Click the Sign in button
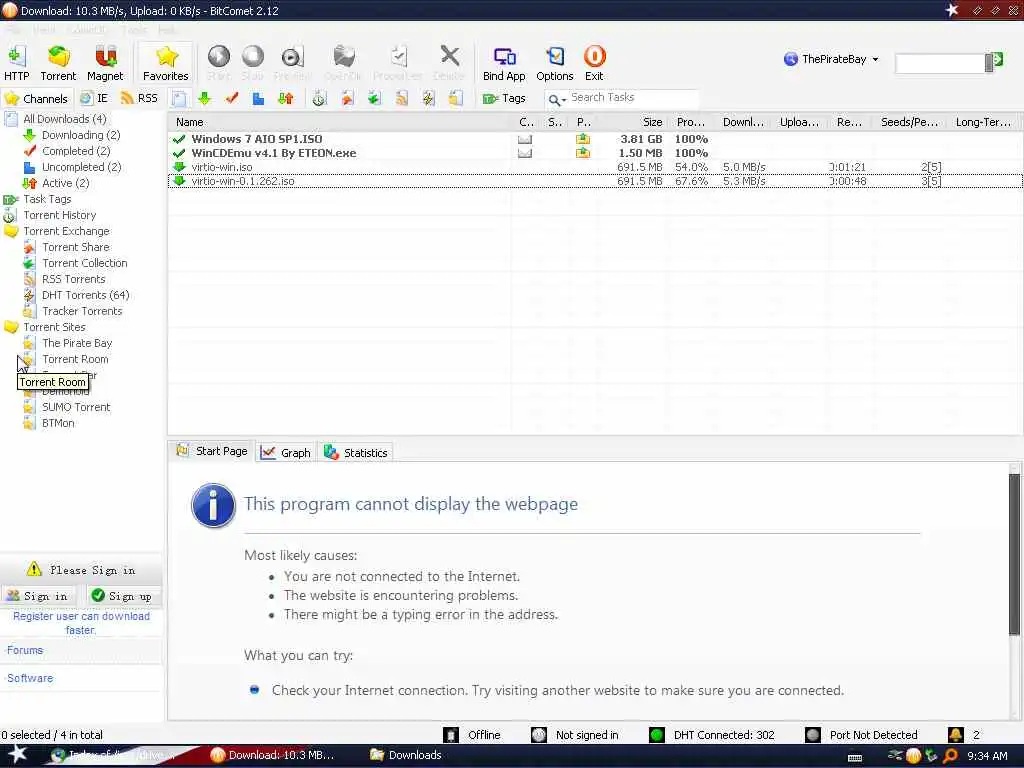This screenshot has height=768, width=1024. pyautogui.click(x=38, y=596)
